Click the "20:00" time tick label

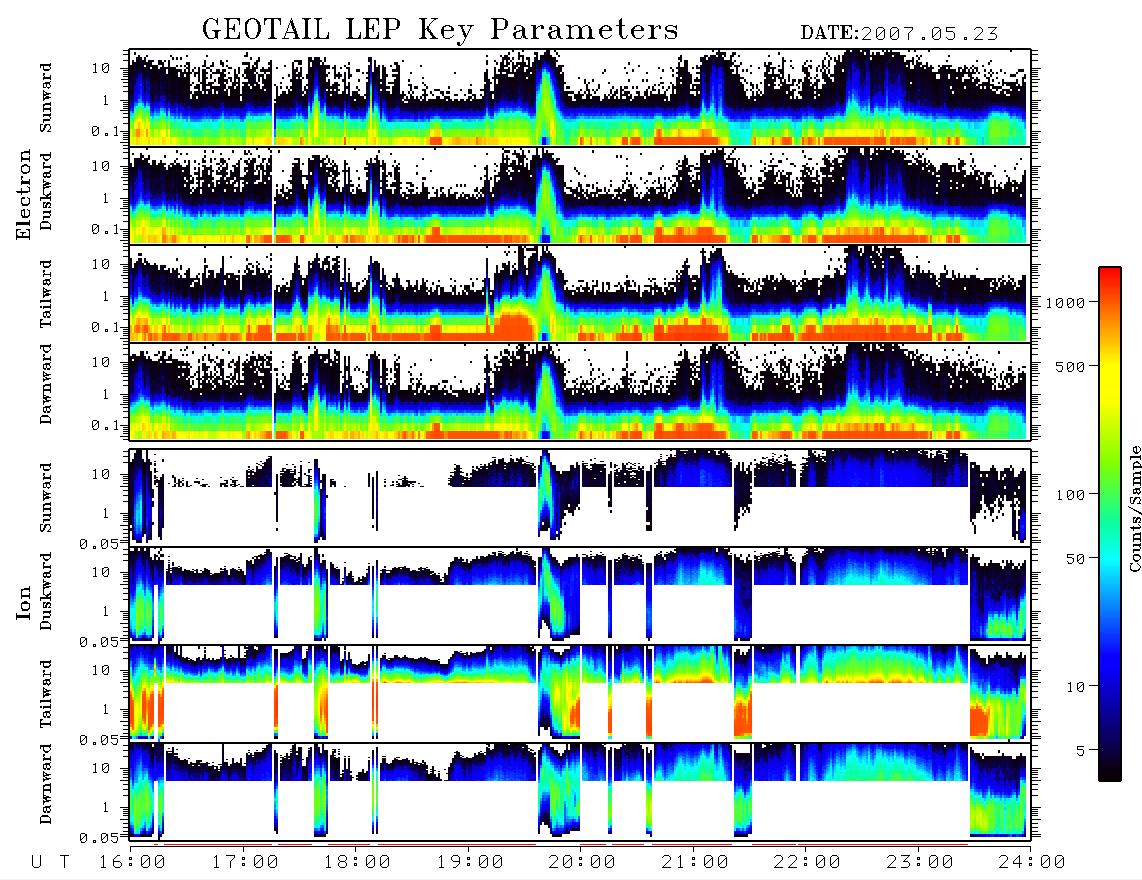[582, 862]
